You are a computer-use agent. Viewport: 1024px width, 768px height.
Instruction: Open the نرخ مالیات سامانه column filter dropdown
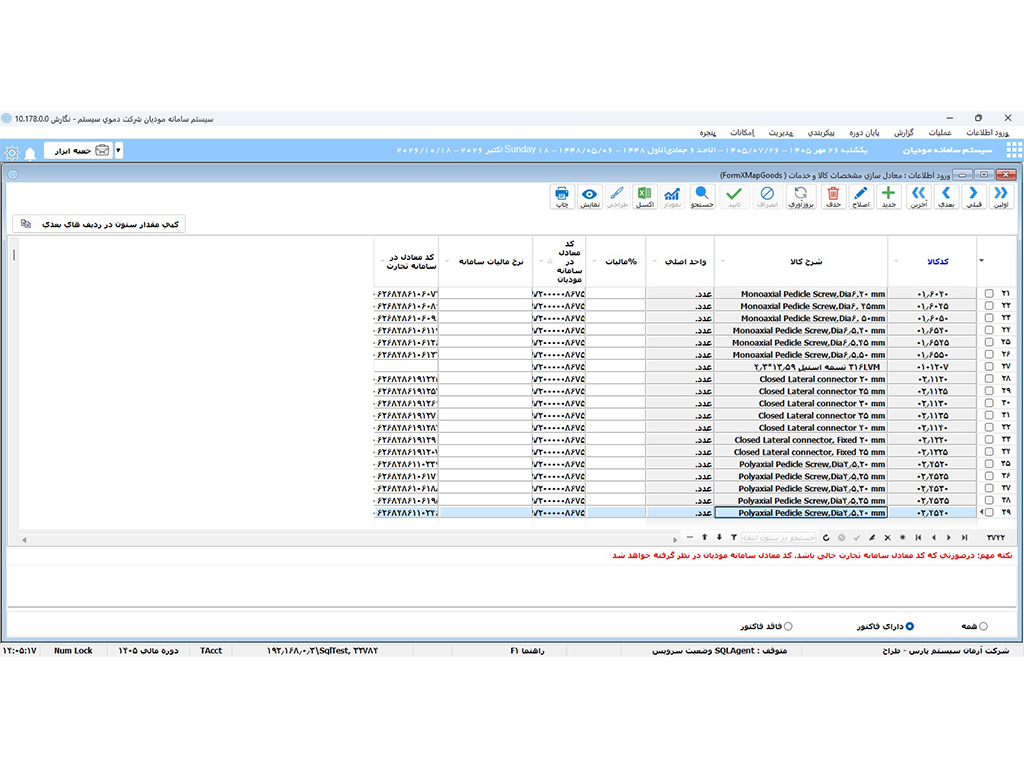[x=447, y=261]
